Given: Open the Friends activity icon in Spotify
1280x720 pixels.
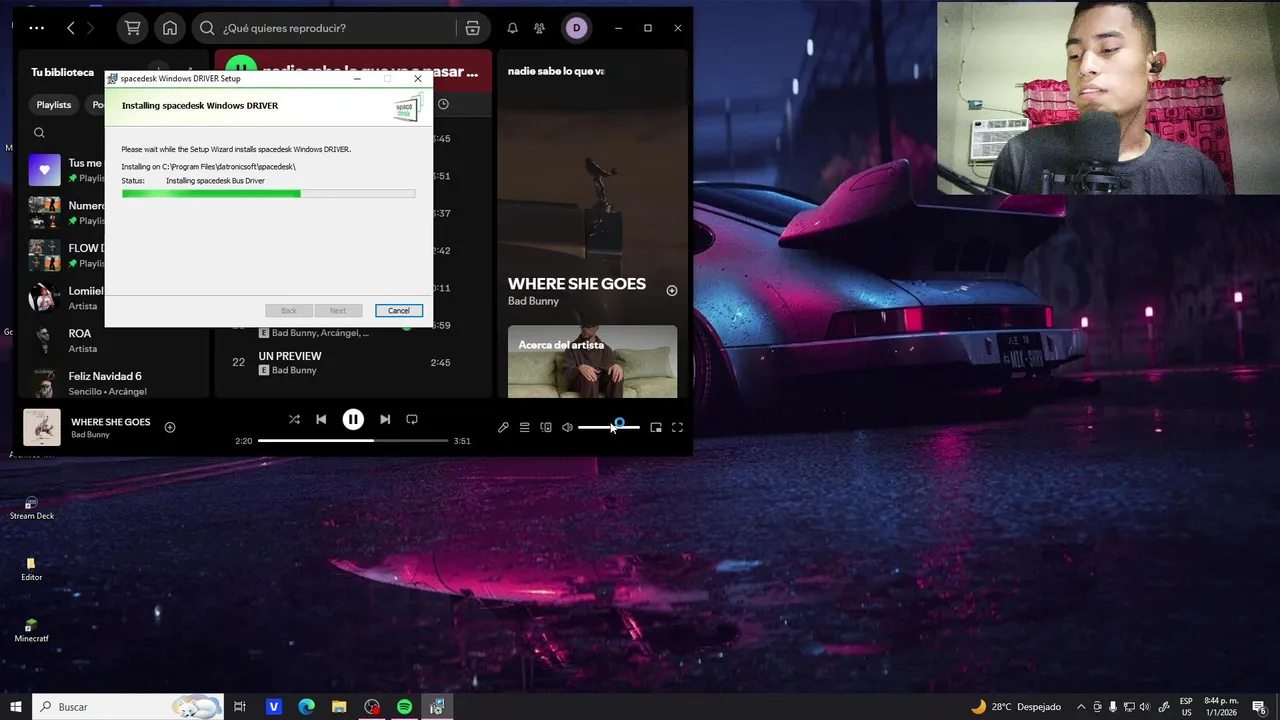Looking at the screenshot, I should (540, 28).
